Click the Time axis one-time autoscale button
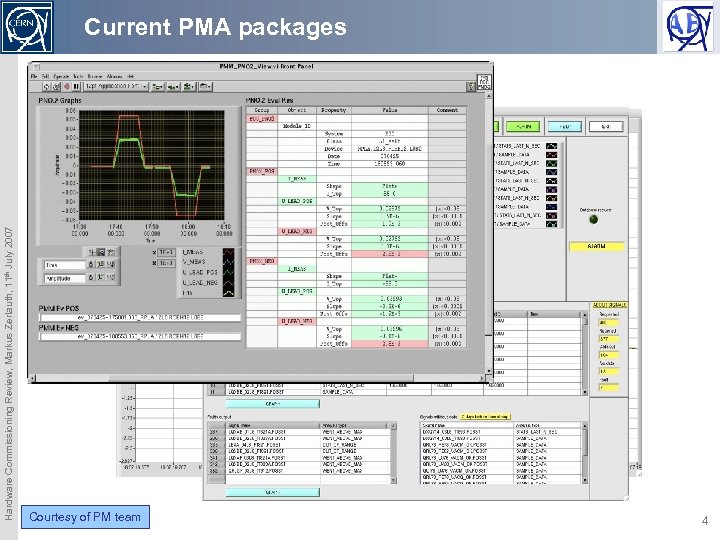Screen dimensions: 720x540 click(101, 264)
